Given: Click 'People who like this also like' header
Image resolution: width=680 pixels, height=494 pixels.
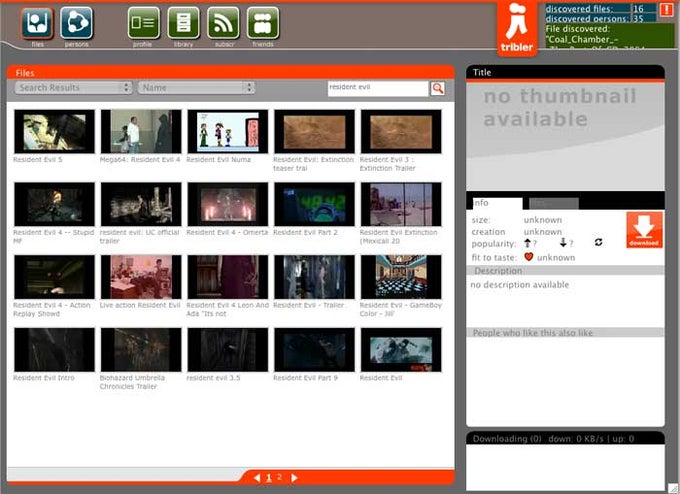Looking at the screenshot, I should pos(565,333).
